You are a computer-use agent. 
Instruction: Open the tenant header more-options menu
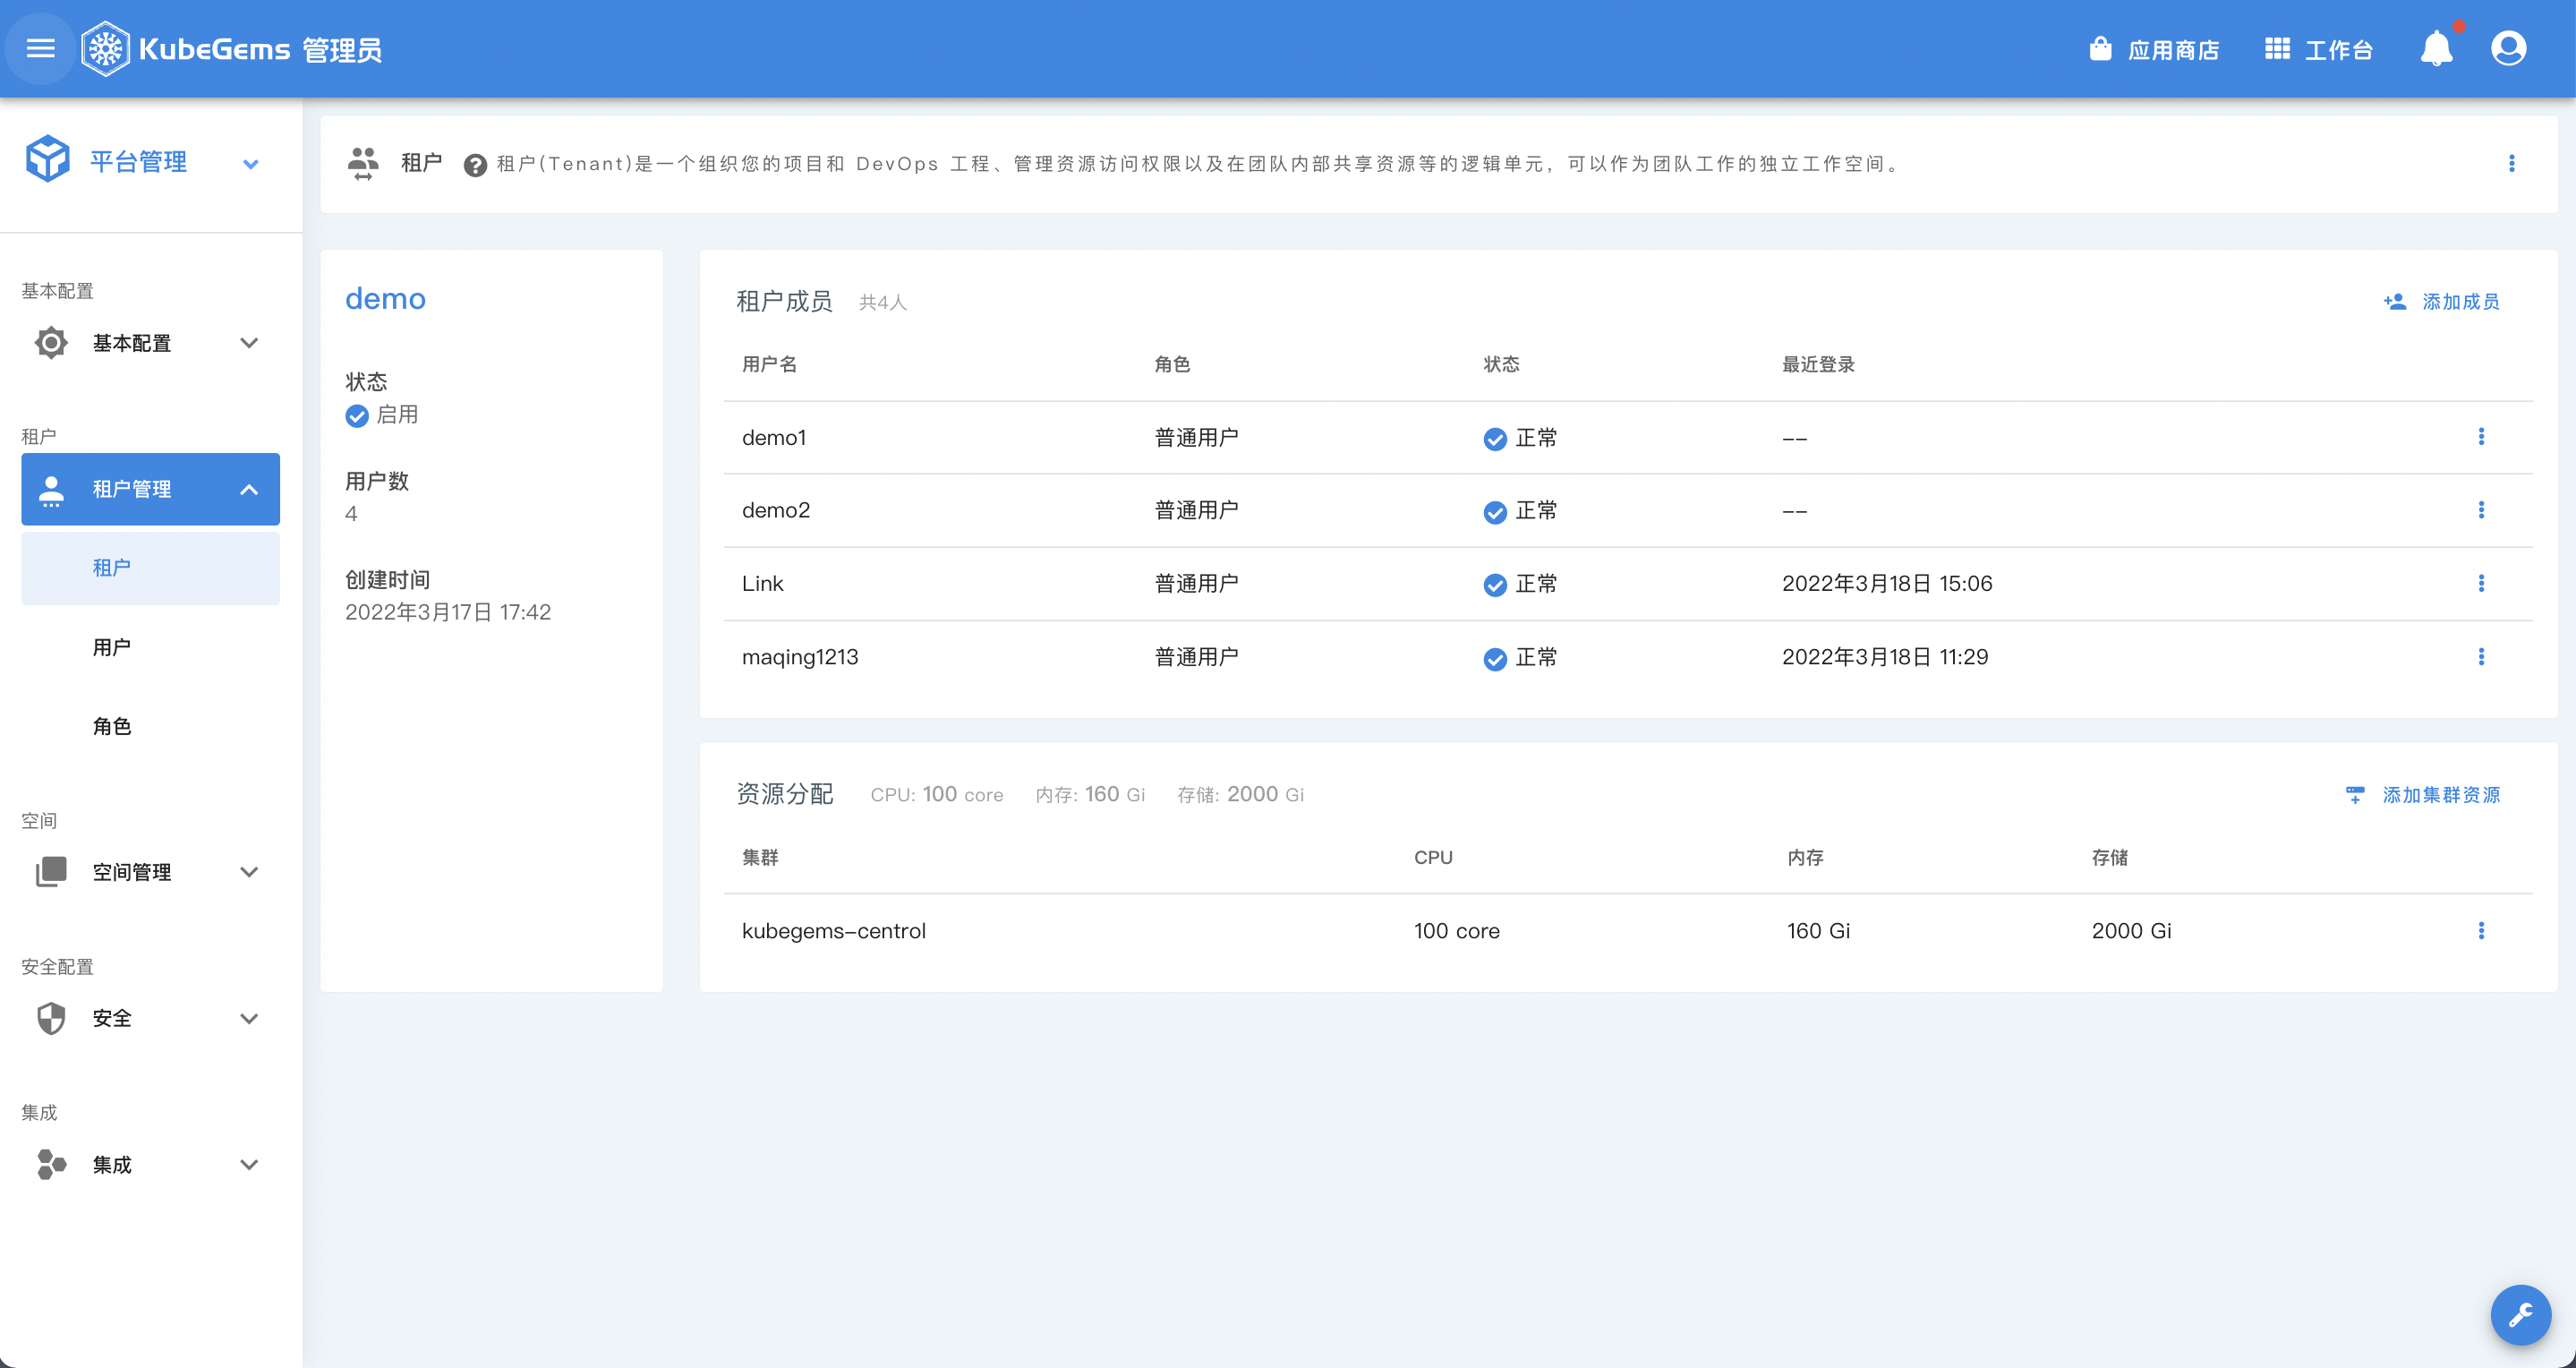[x=2511, y=163]
